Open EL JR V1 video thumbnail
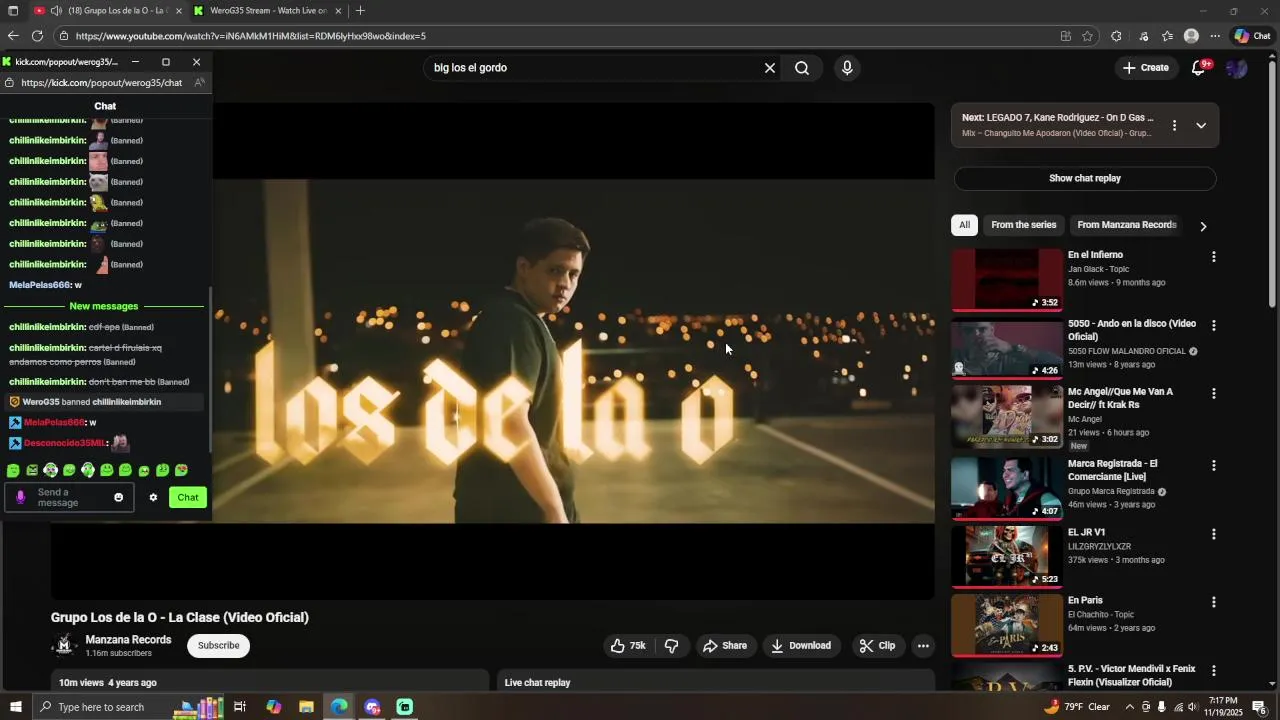1280x720 pixels. pos(1006,556)
